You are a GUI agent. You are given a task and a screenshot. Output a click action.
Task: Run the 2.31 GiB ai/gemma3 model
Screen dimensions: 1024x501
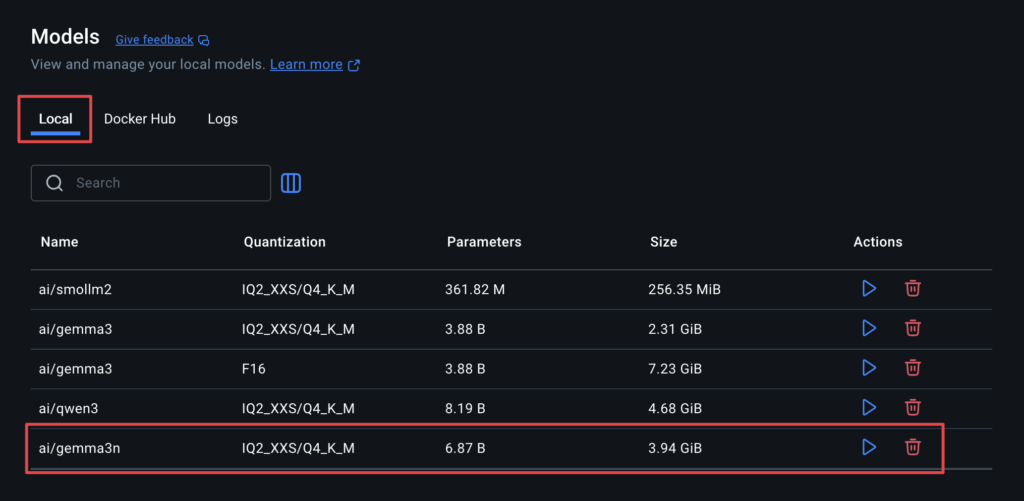pos(869,328)
